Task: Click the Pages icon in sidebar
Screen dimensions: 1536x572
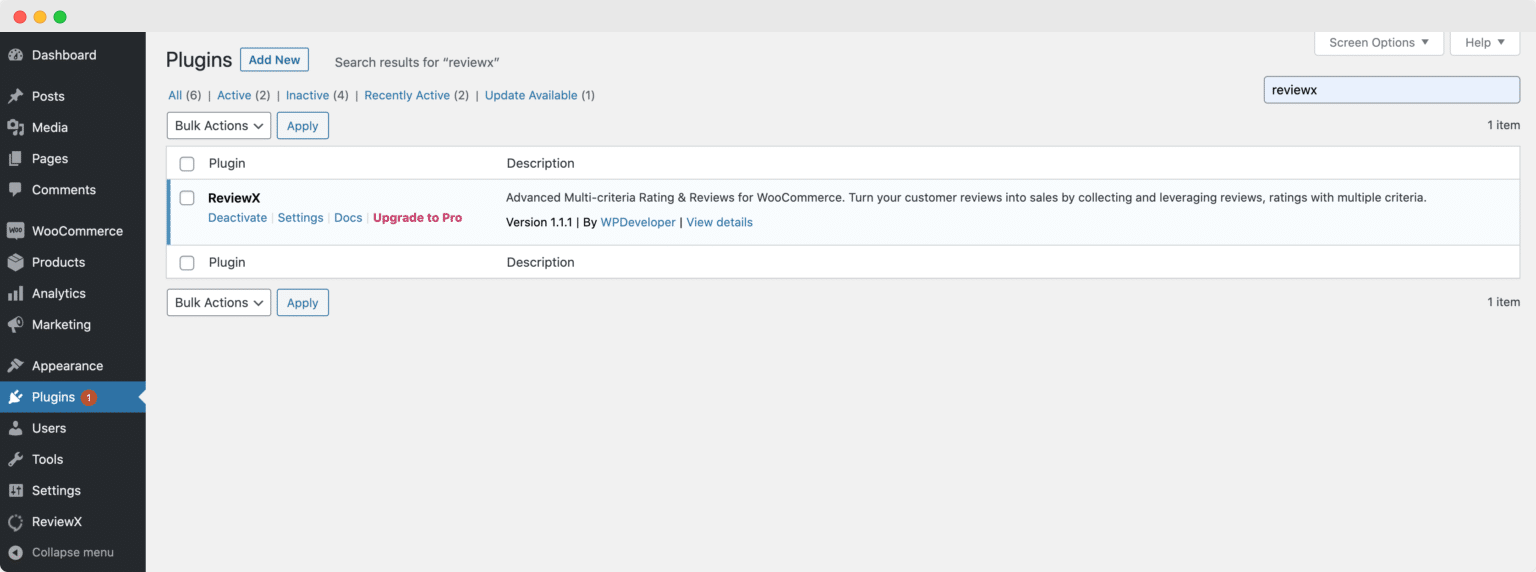Action: (x=15, y=158)
